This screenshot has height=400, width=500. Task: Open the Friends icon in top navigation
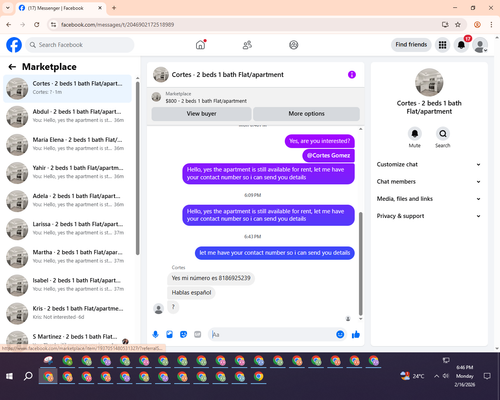(x=247, y=45)
